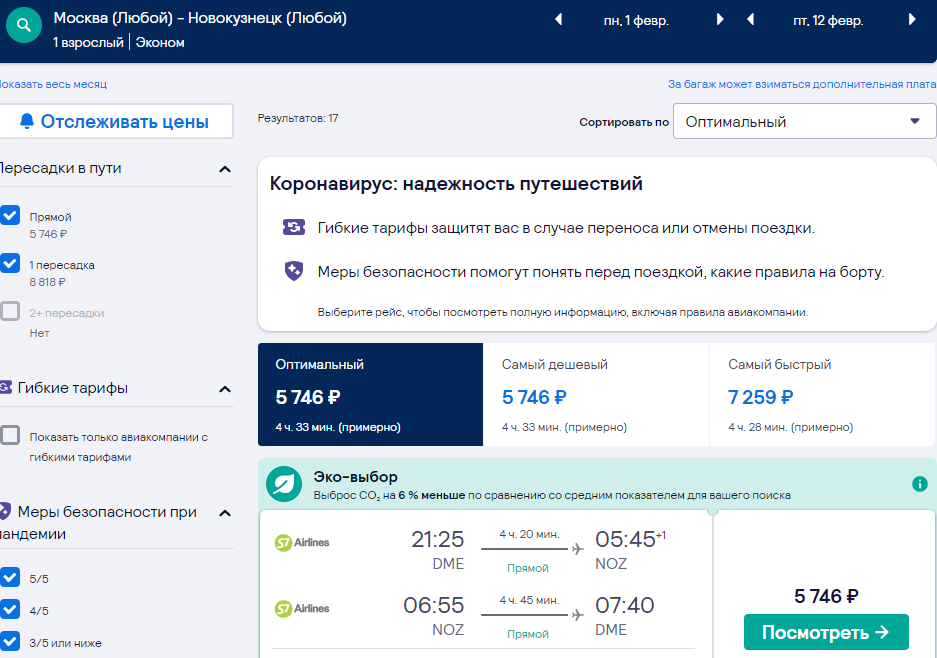Uncheck the 5/5 safety rating checkbox
Image resolution: width=937 pixels, height=658 pixels.
coord(10,577)
